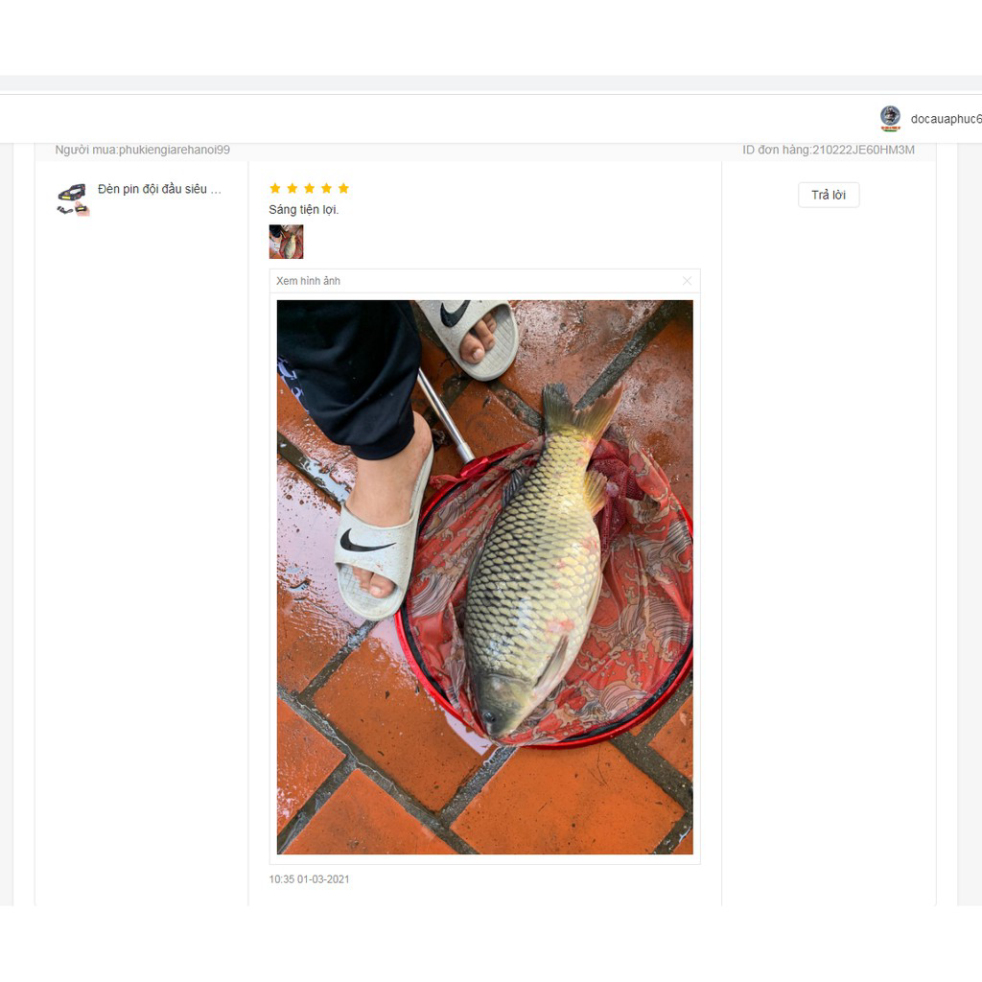This screenshot has height=982, width=982.
Task: Click the fourth rating star
Action: [x=326, y=188]
